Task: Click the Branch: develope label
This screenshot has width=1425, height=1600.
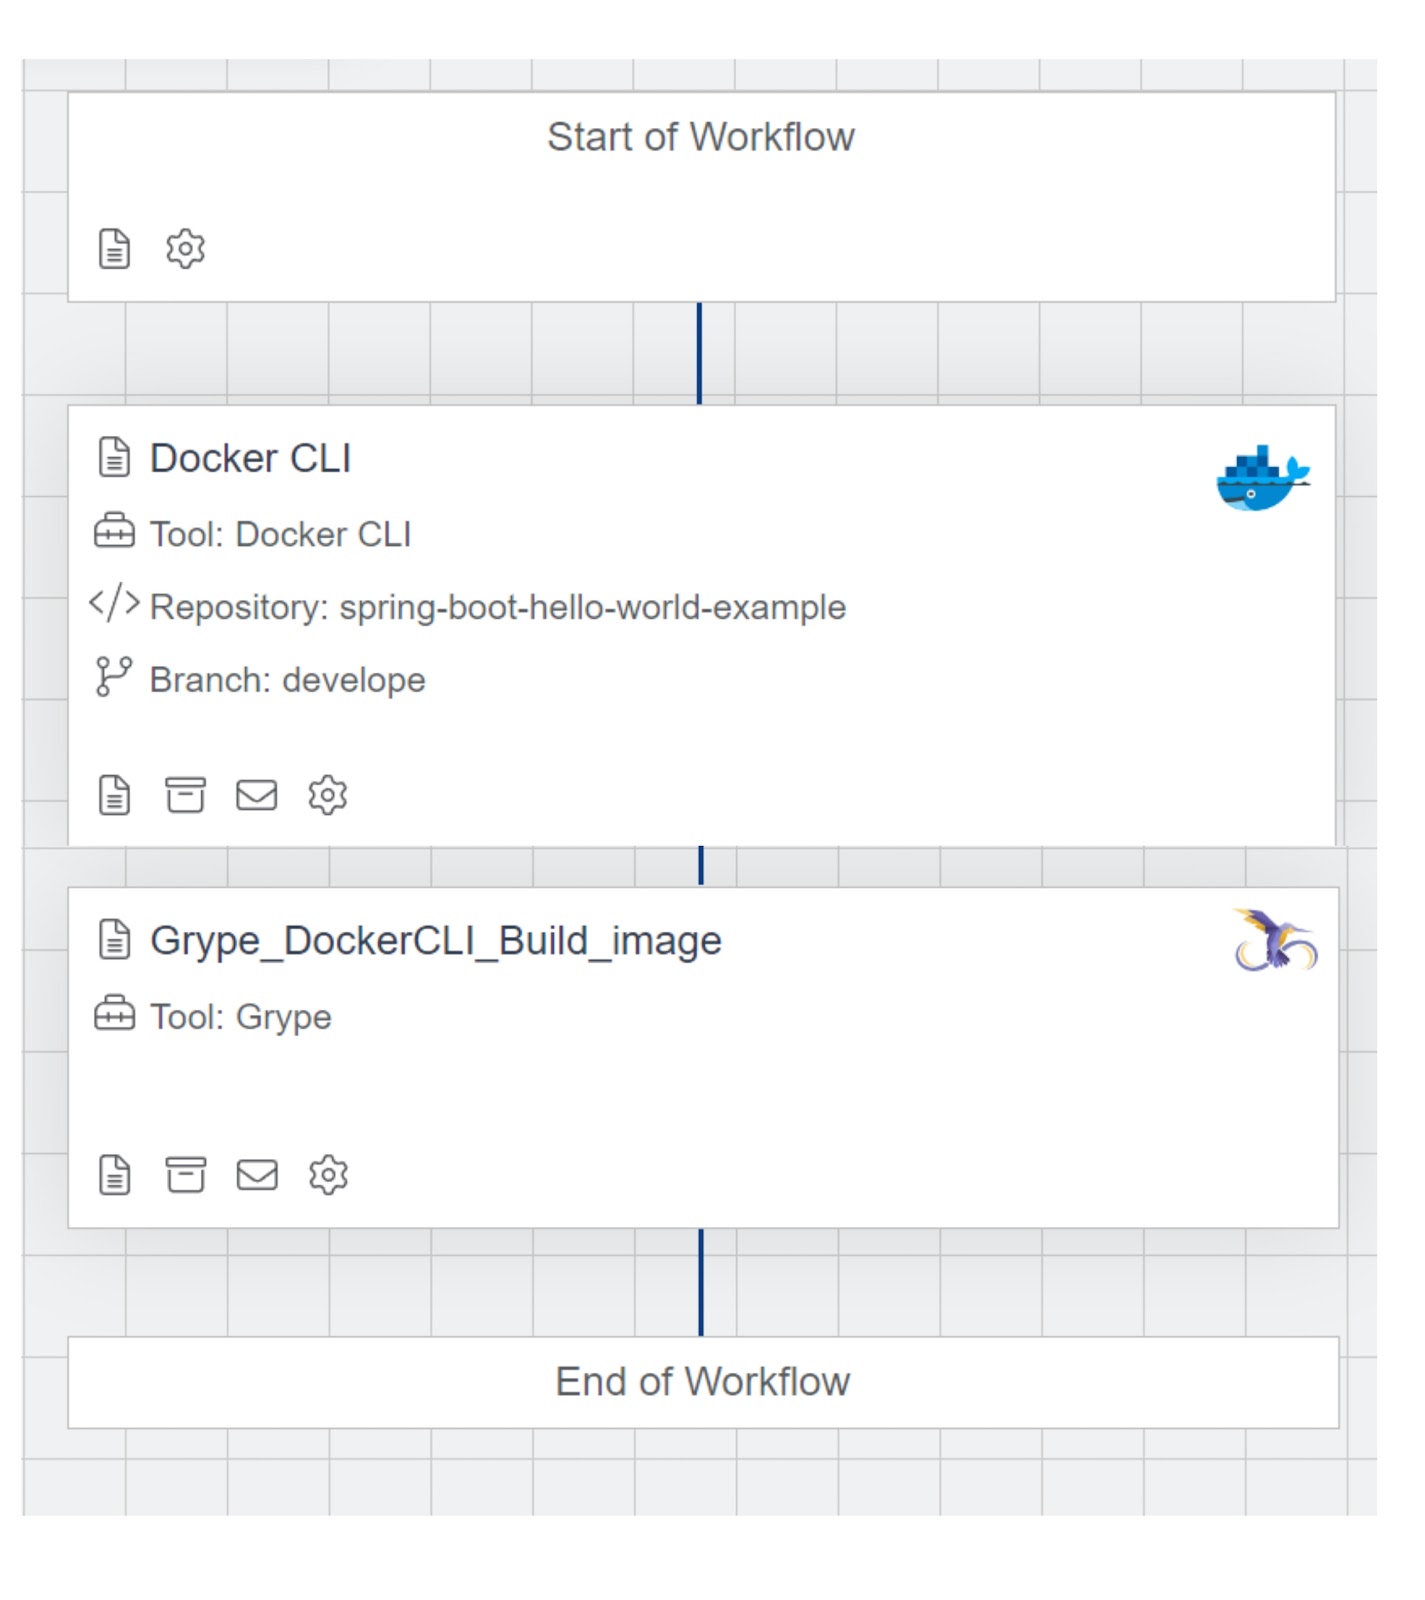Action: click(287, 680)
